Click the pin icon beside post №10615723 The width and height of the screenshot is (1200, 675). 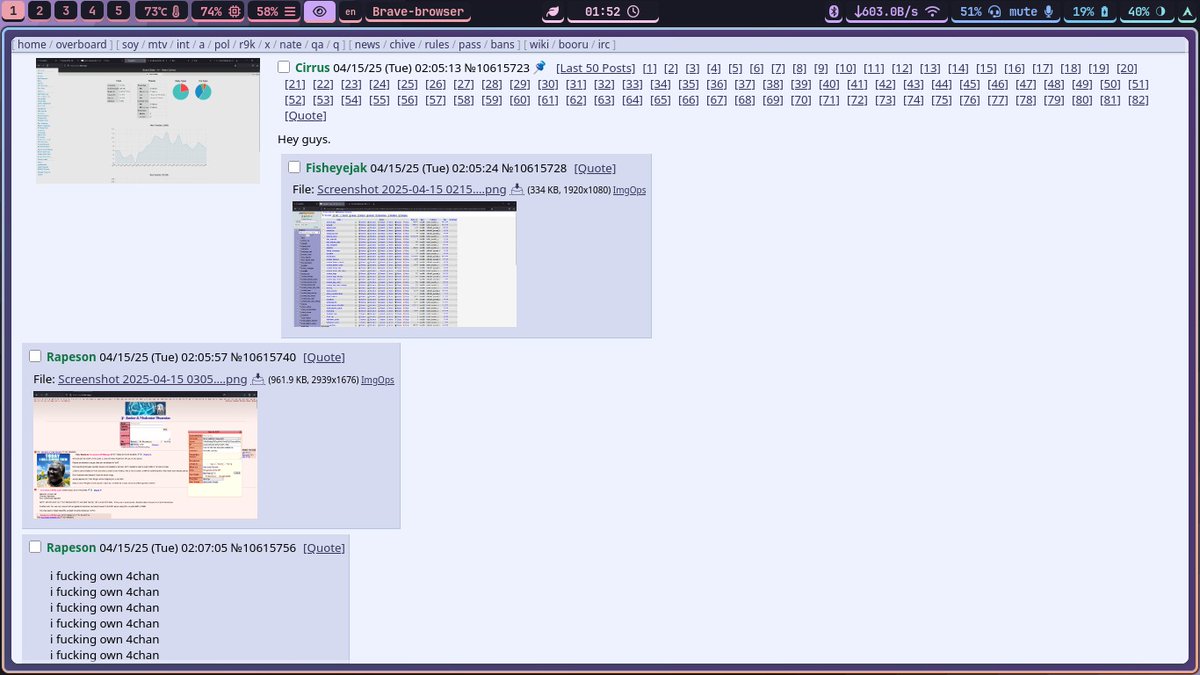(x=540, y=67)
